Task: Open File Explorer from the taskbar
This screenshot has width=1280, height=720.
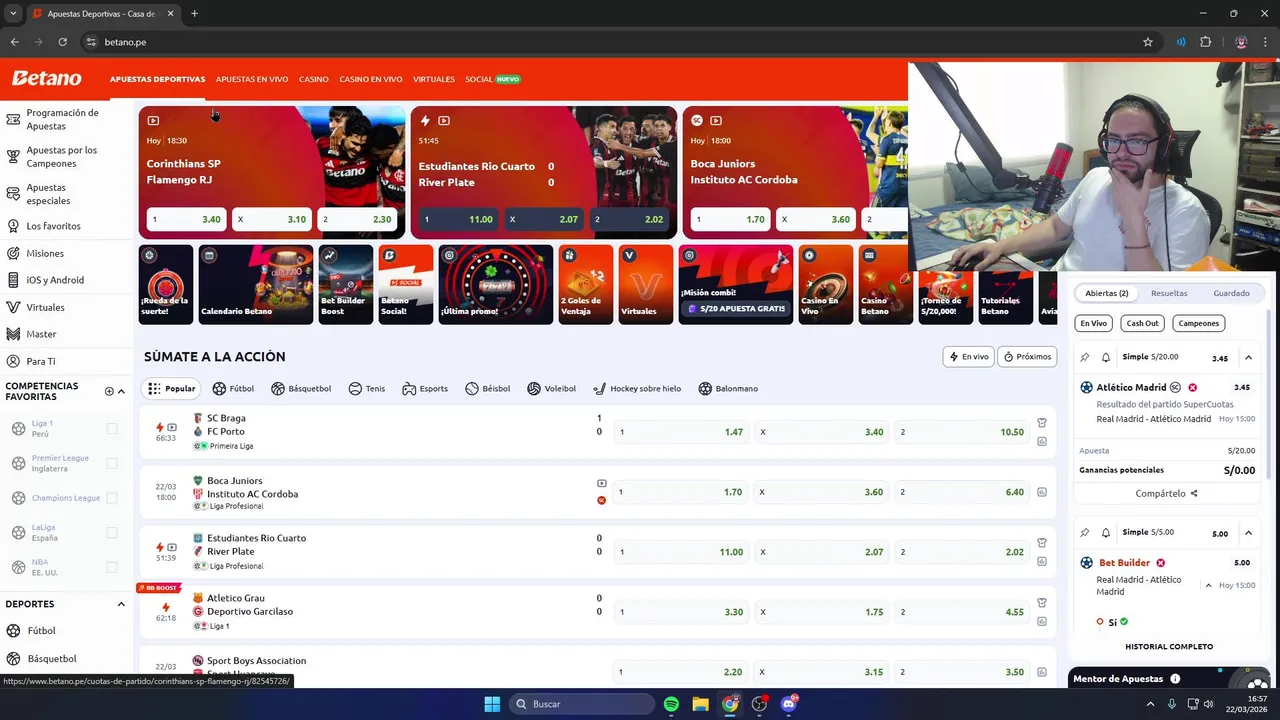Action: coord(700,704)
